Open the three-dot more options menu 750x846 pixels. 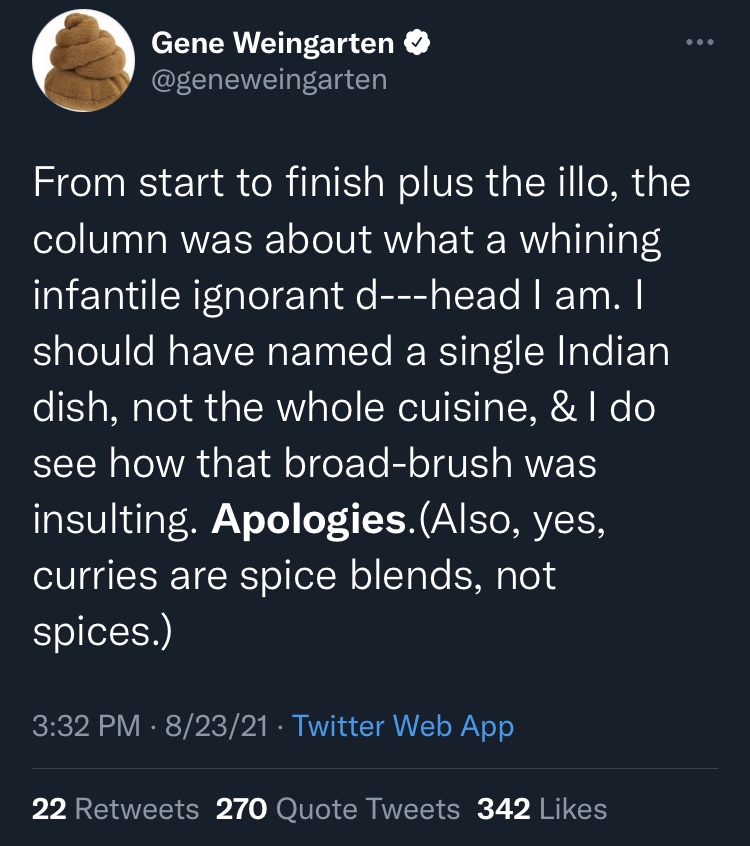(x=700, y=43)
